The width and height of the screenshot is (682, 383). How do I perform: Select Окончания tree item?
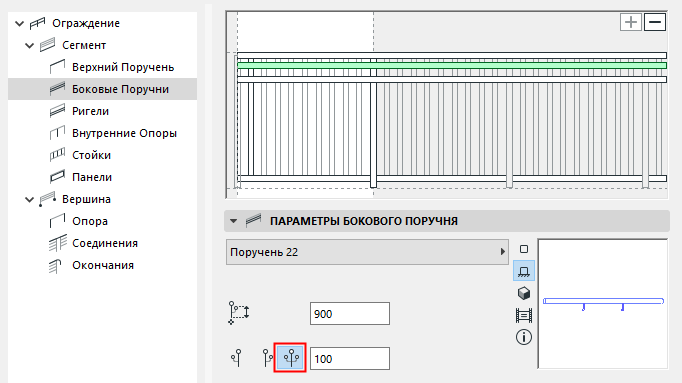[x=103, y=265]
